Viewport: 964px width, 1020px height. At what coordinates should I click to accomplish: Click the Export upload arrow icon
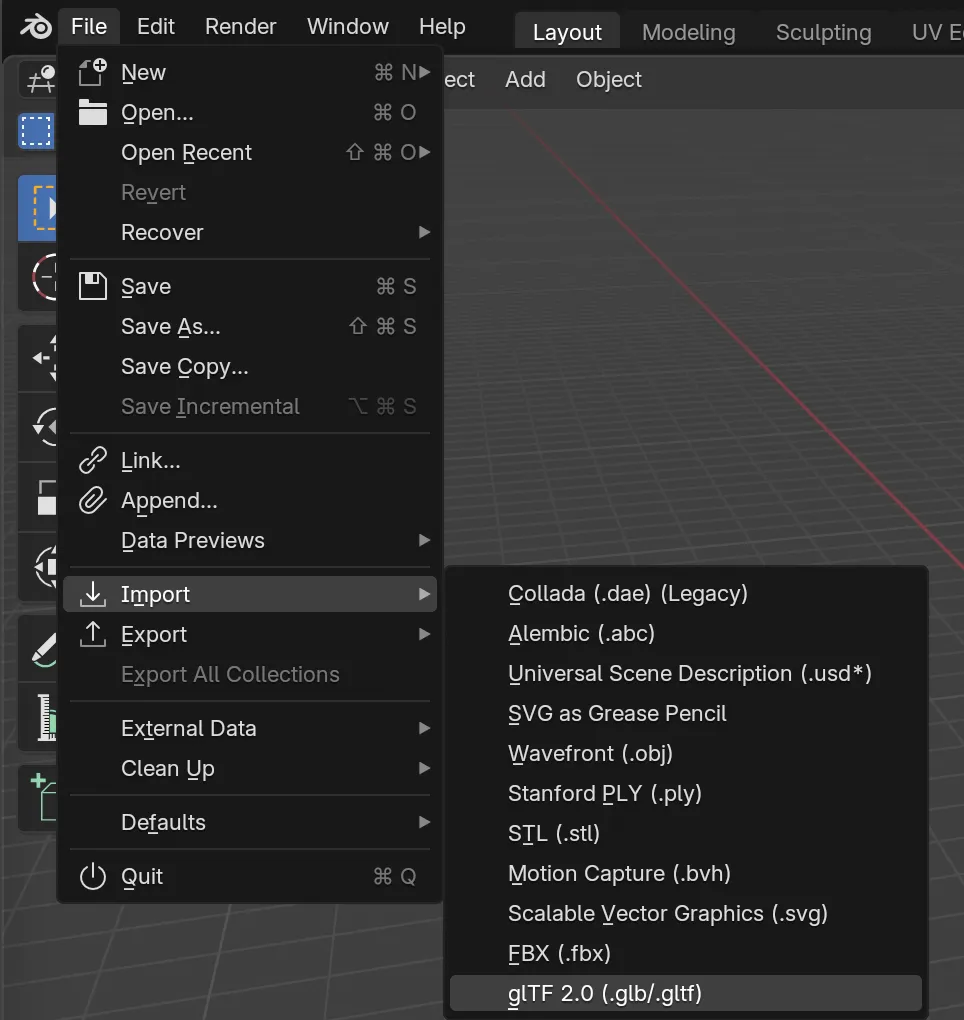tap(92, 634)
